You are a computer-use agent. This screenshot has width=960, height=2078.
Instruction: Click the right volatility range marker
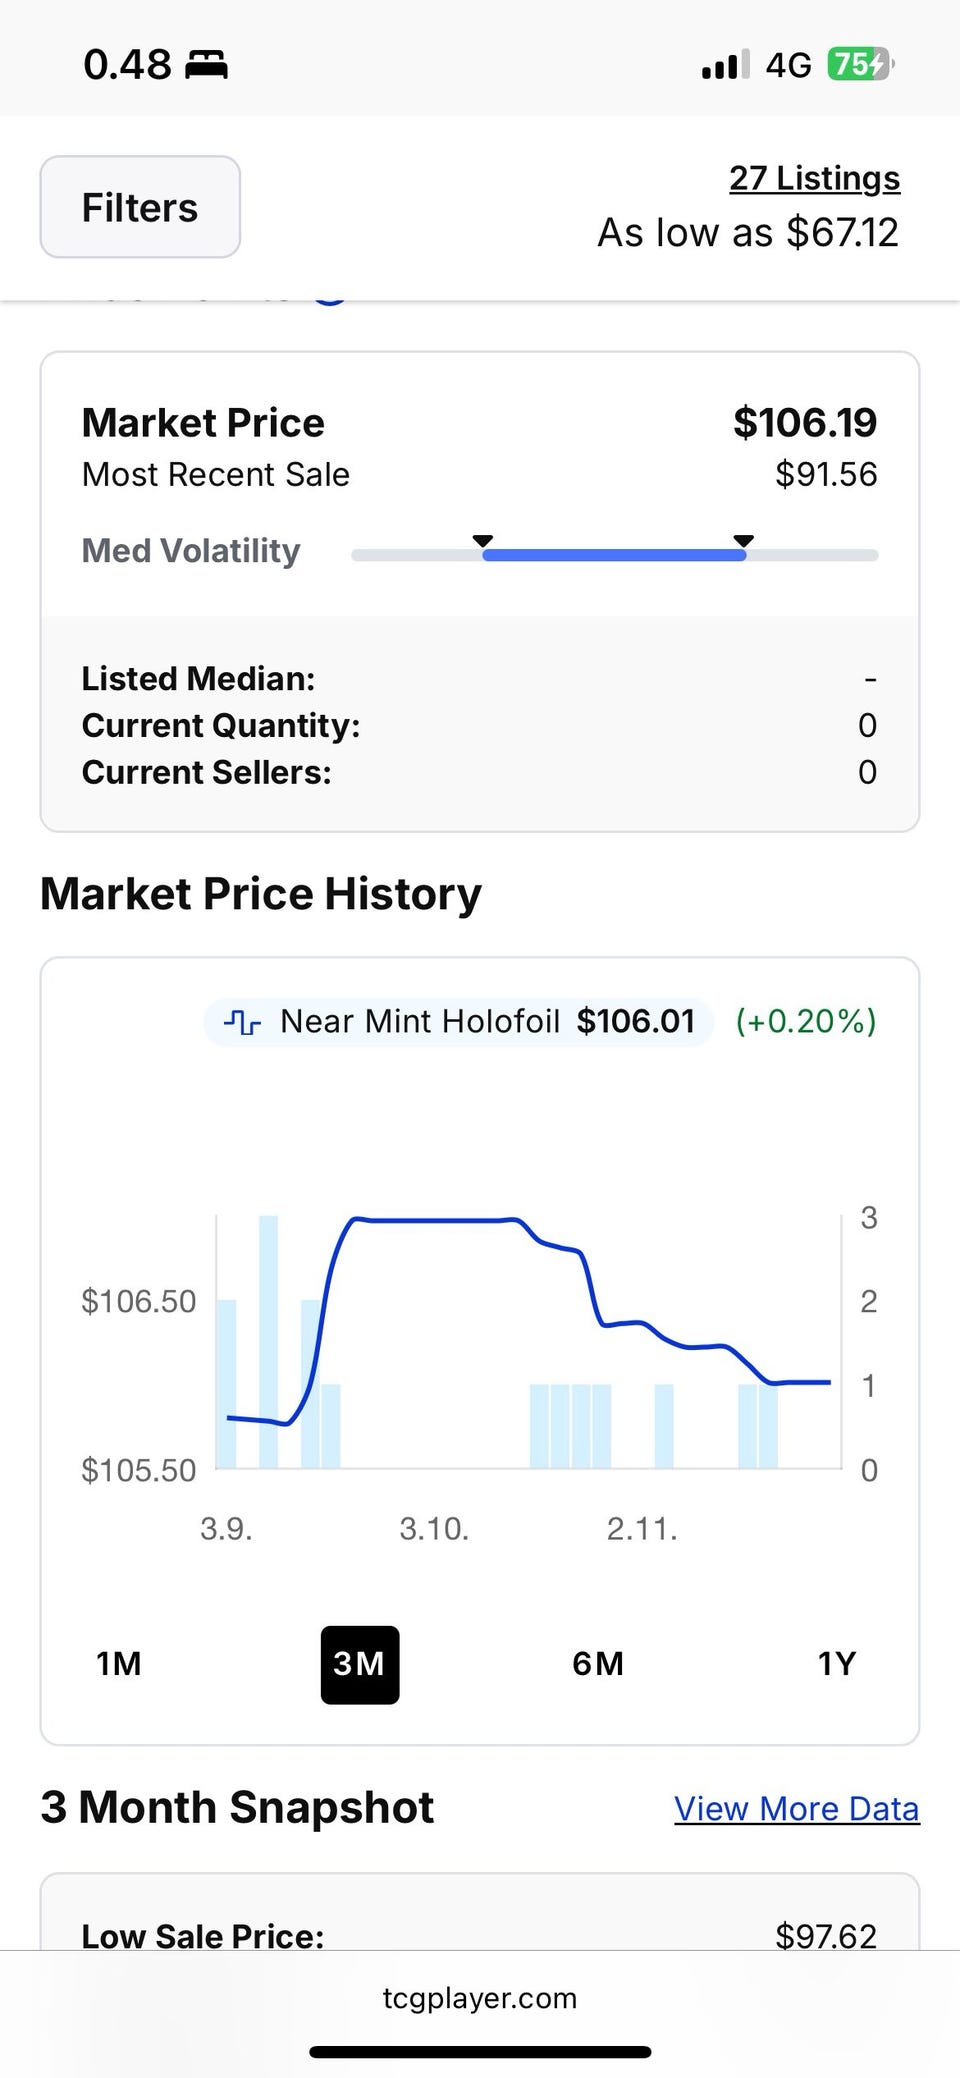tap(743, 541)
